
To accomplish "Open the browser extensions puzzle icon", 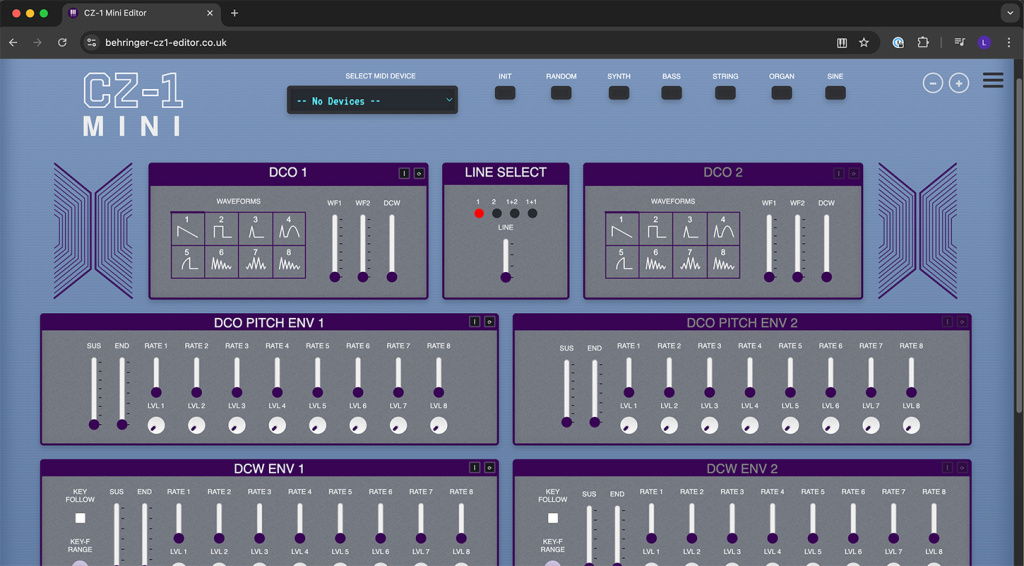I will 923,42.
